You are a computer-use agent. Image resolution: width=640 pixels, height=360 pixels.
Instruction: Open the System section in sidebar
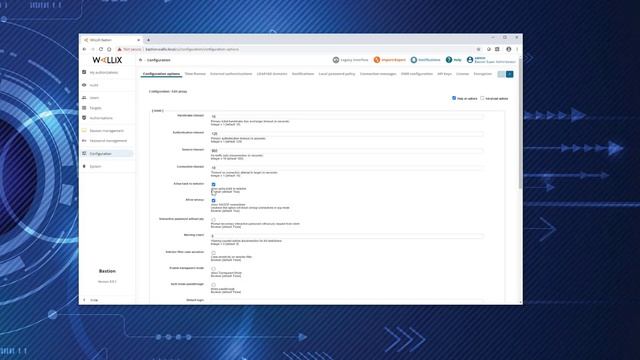[95, 167]
